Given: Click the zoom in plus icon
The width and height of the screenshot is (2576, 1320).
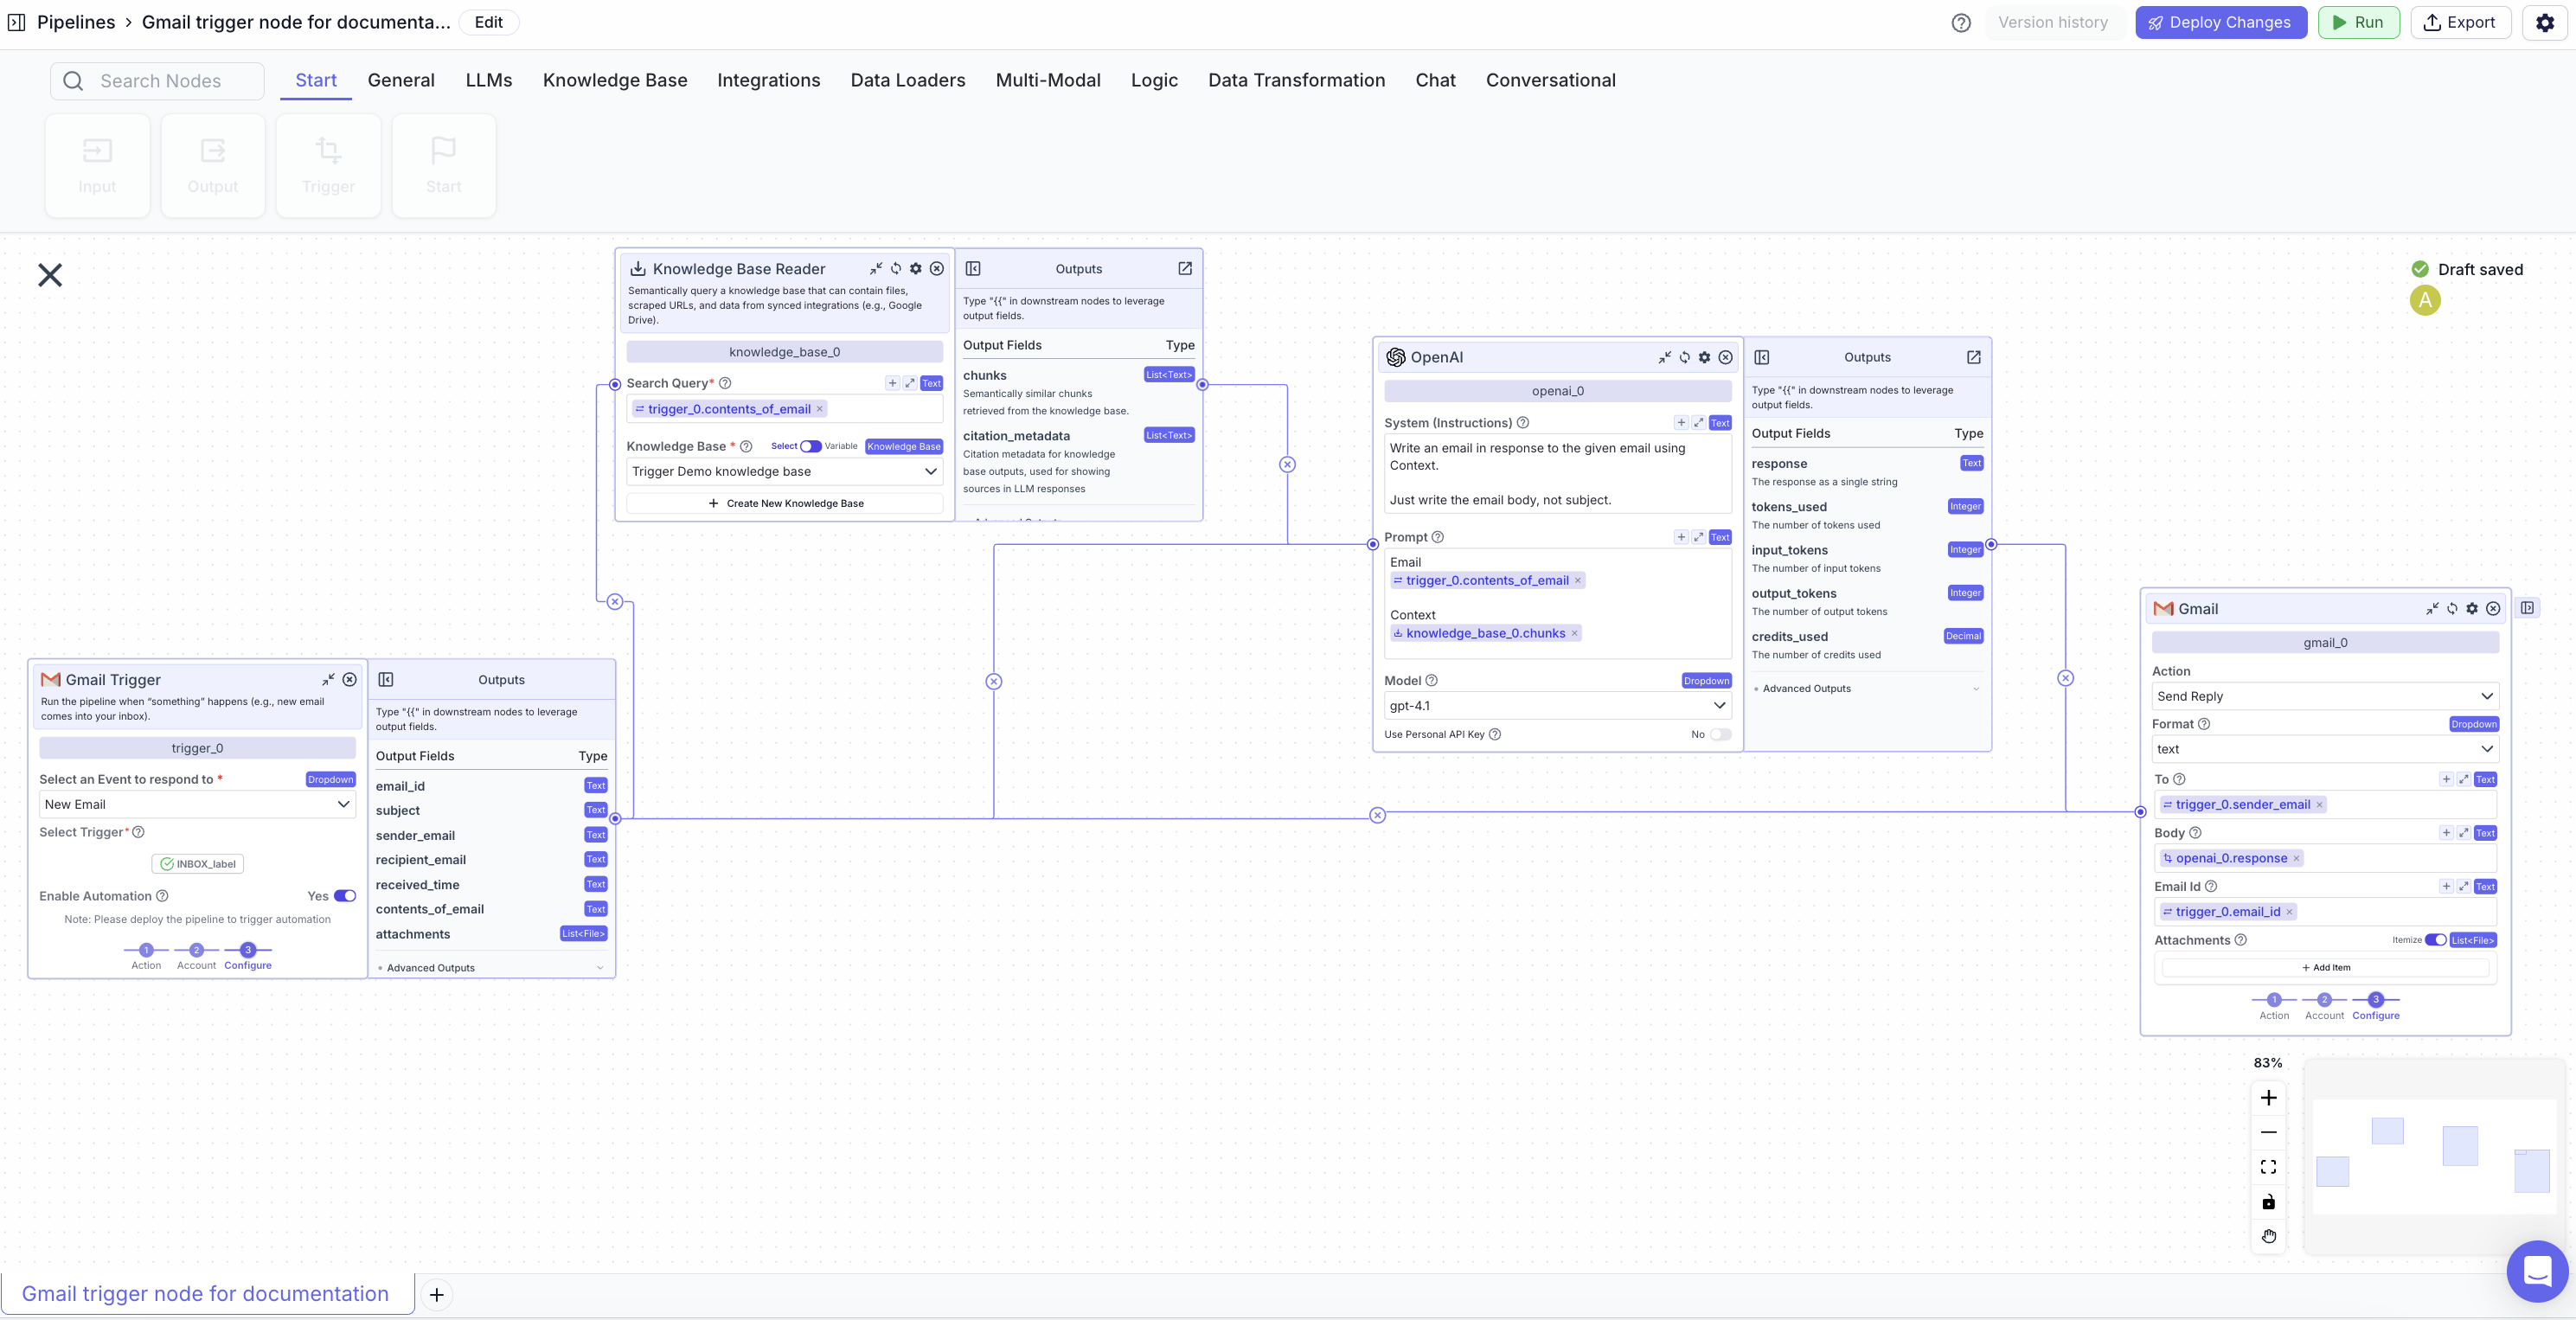Looking at the screenshot, I should (2268, 1098).
